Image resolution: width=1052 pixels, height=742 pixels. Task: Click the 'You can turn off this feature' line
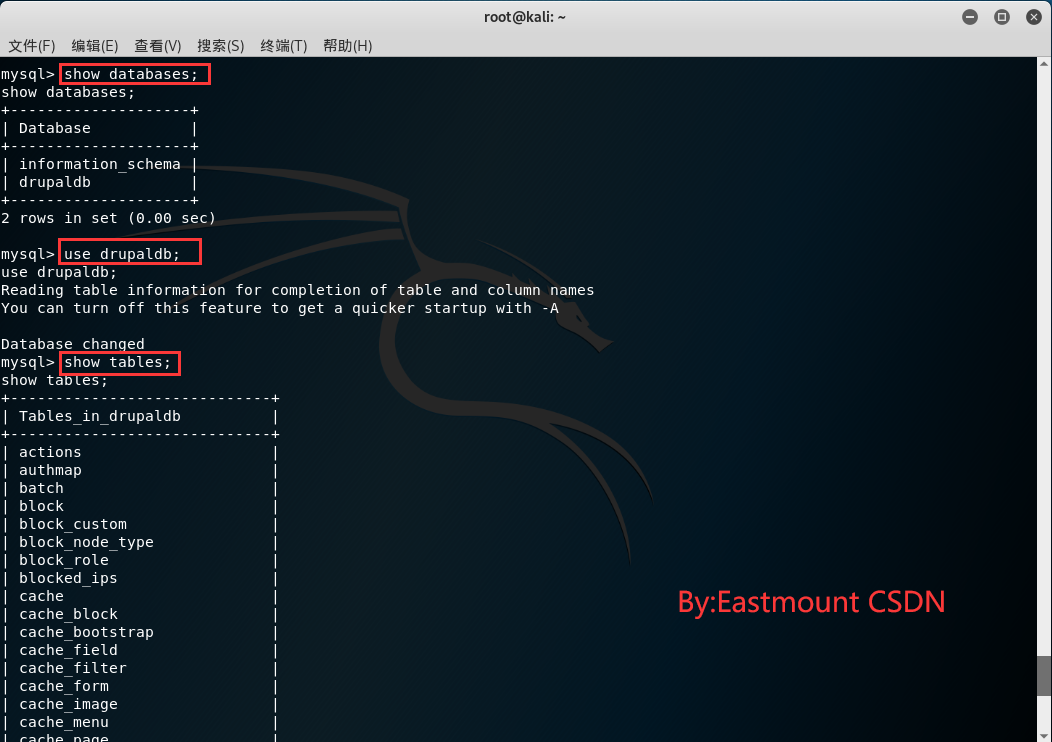(x=280, y=309)
